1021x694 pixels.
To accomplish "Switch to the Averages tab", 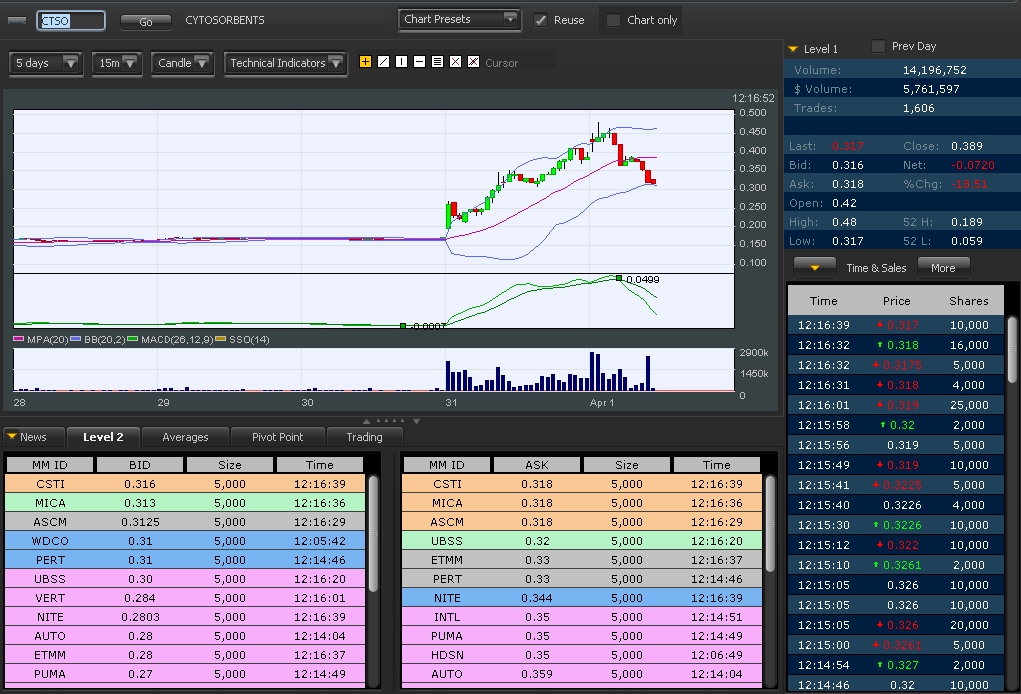I will coord(185,437).
